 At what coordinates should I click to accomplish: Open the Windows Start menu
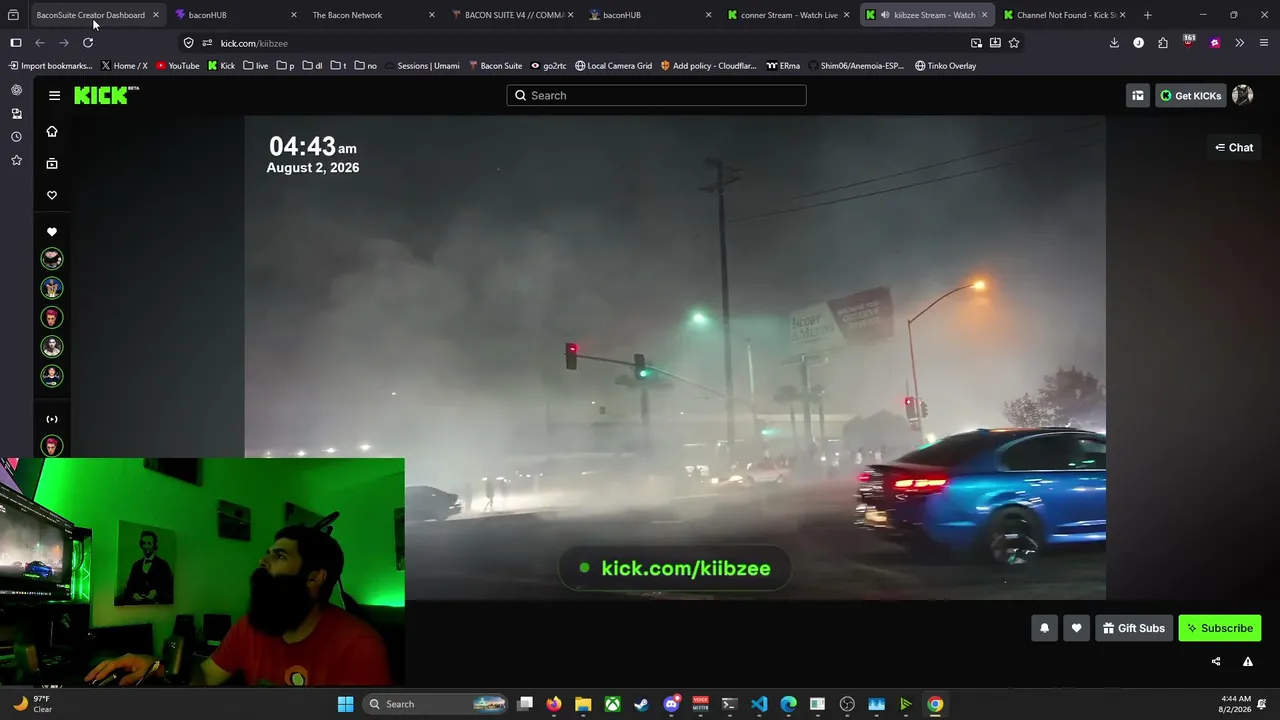(345, 704)
